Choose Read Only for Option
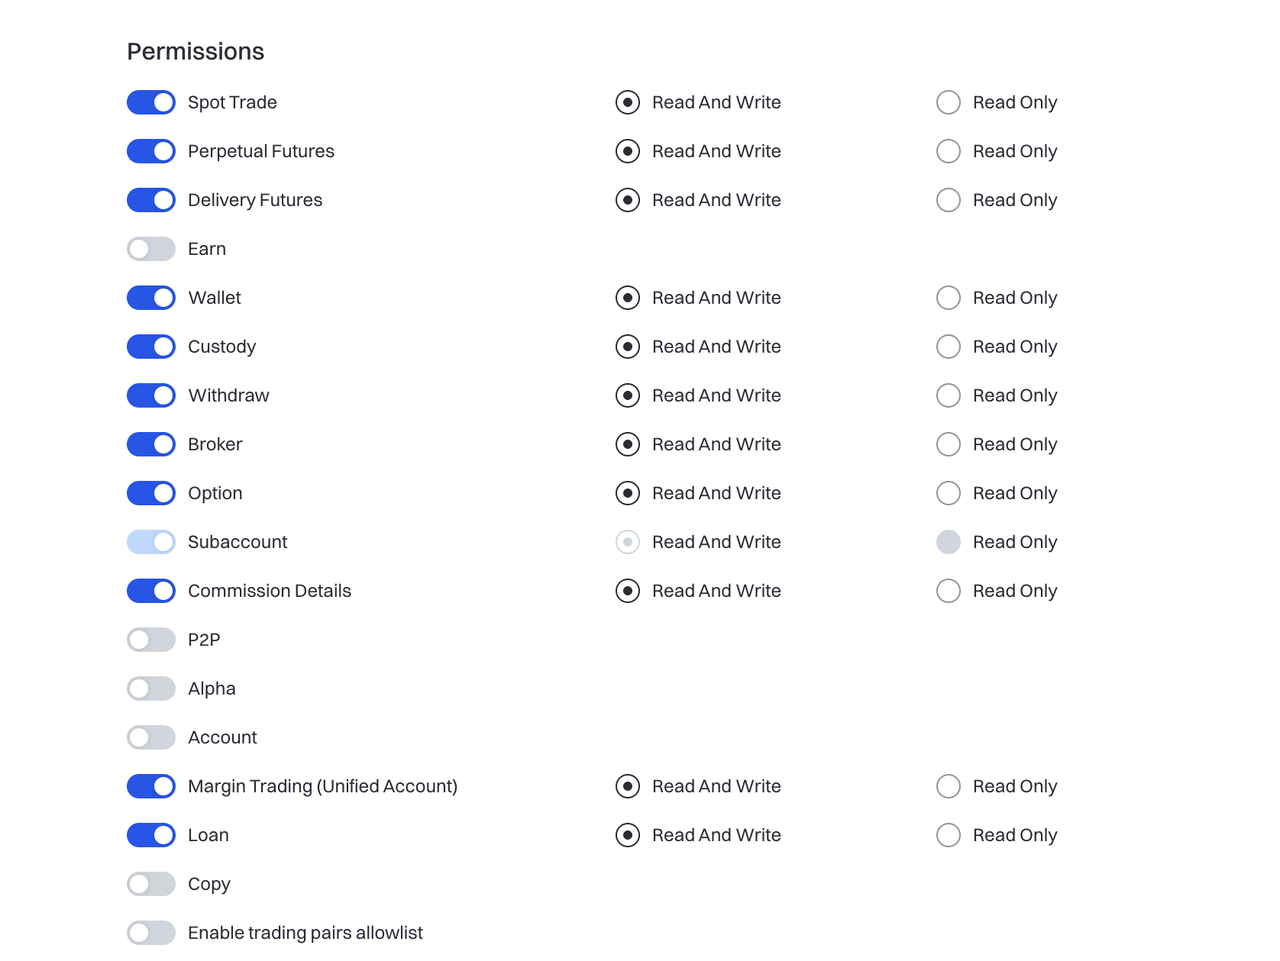 coord(948,493)
